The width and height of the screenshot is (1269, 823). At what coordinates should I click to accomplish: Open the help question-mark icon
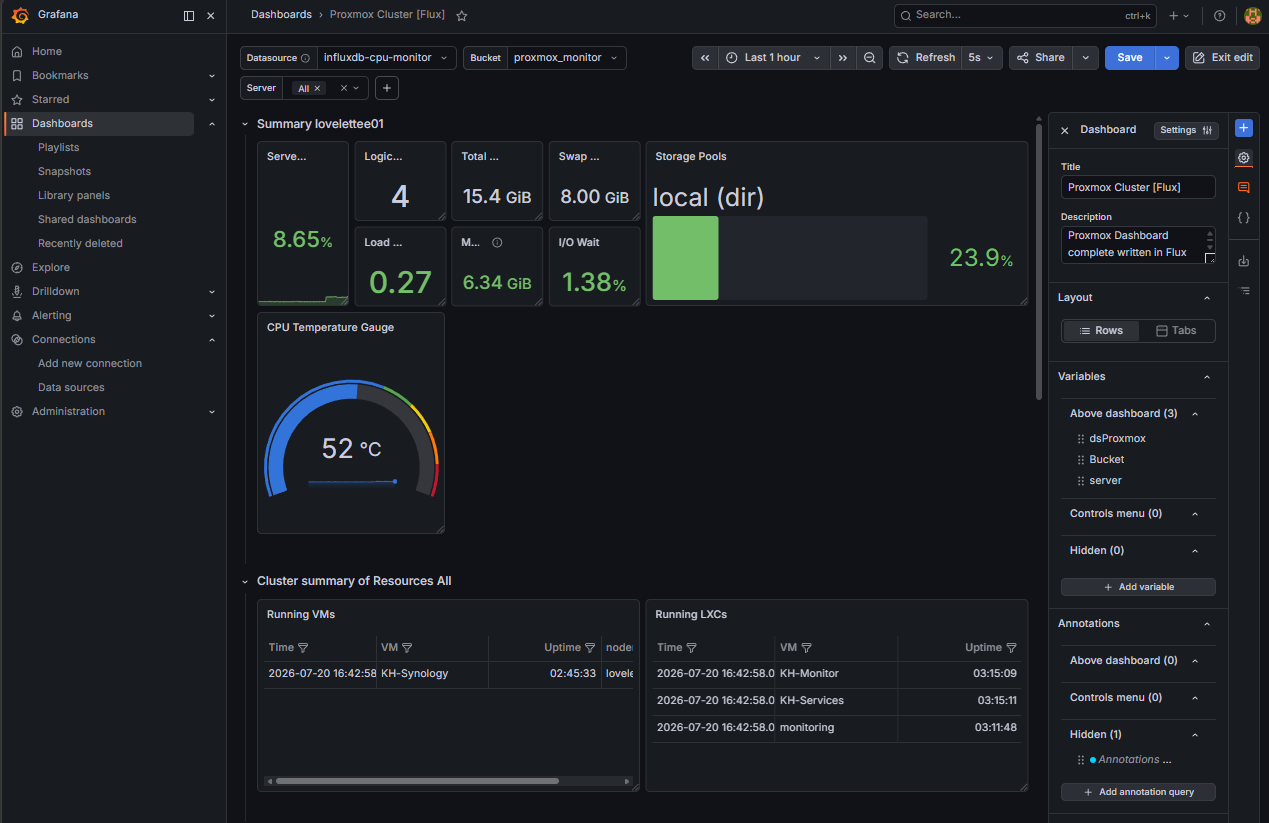1219,16
